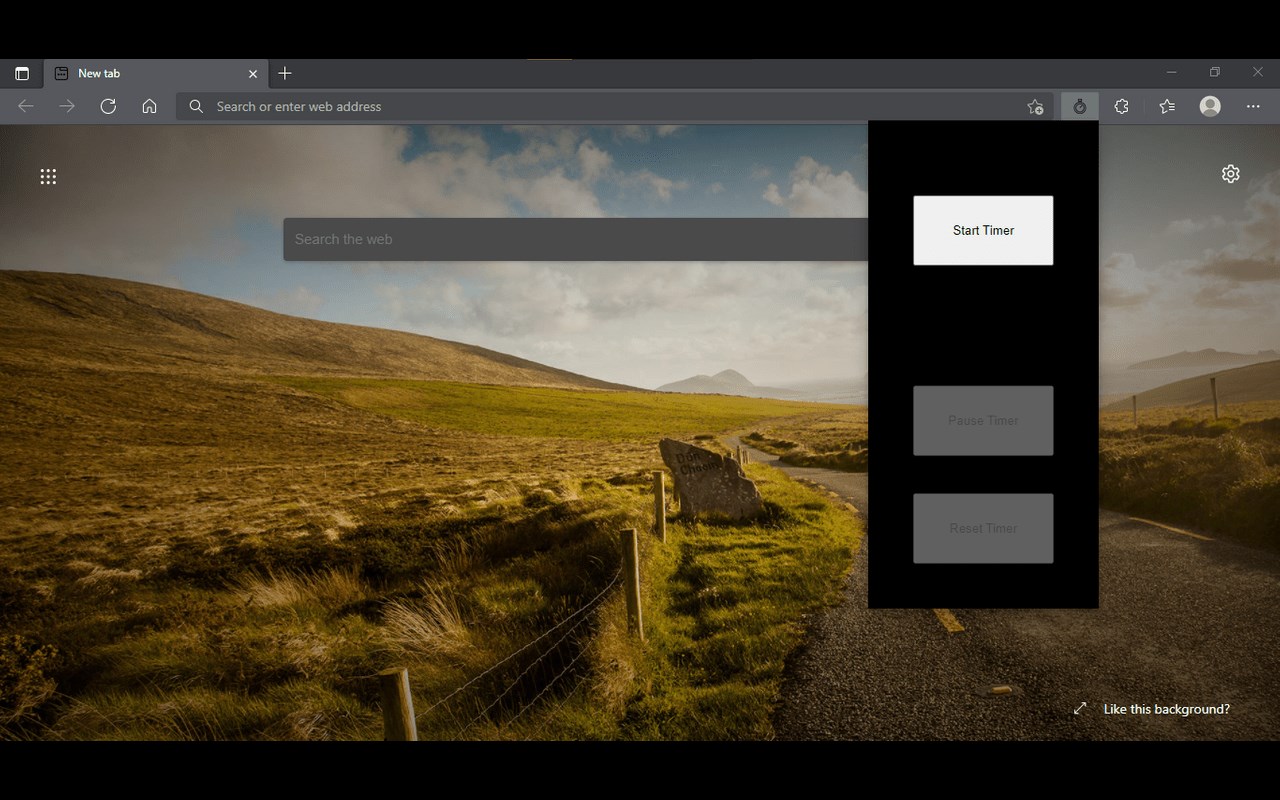
Task: Restore down the browser window
Action: pos(1214,72)
